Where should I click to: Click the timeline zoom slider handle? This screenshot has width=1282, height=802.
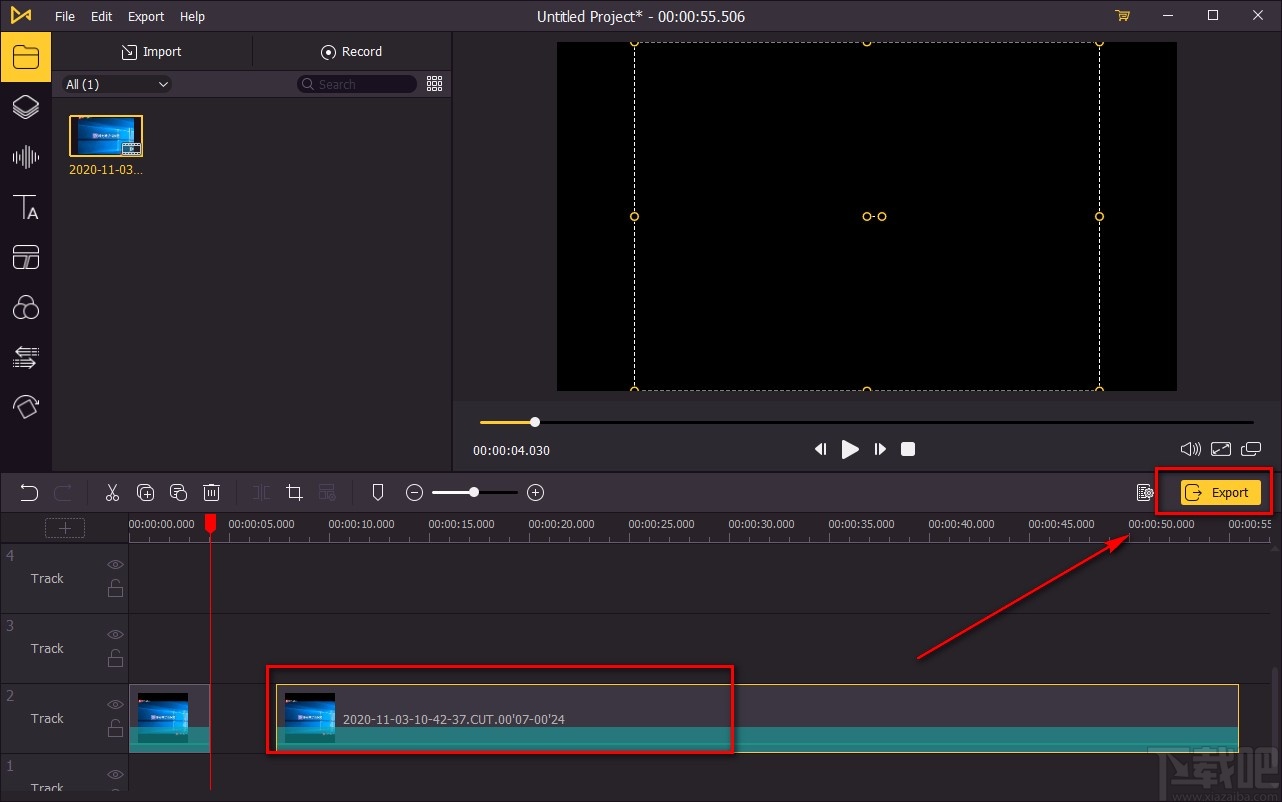(x=474, y=492)
